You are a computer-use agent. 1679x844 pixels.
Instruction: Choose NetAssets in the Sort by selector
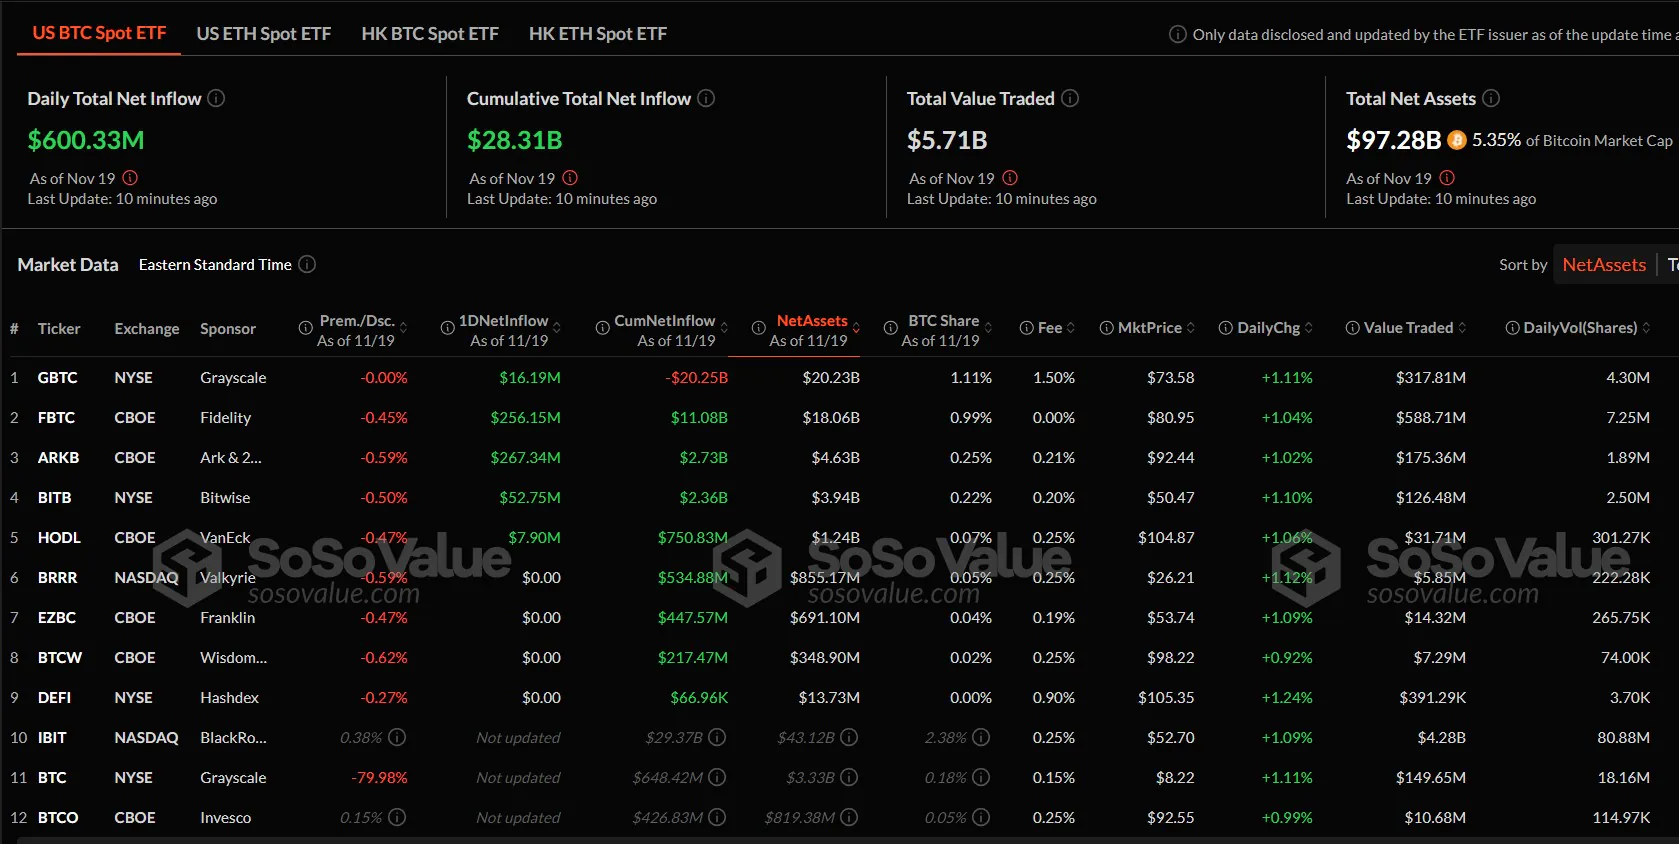[x=1604, y=264]
